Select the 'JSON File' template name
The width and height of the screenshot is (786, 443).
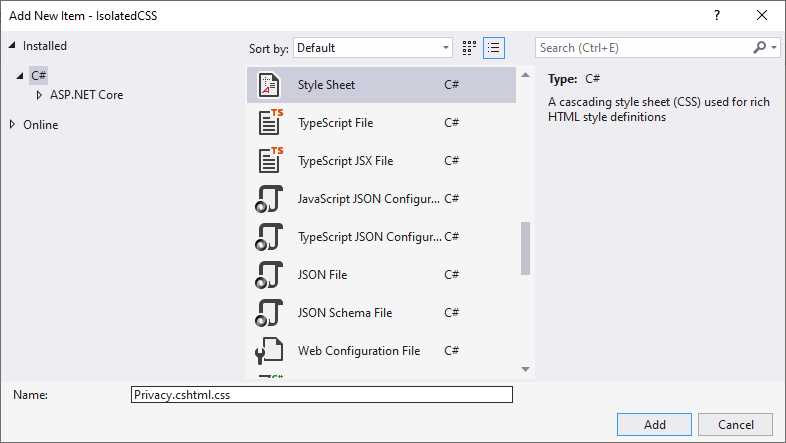pos(322,275)
